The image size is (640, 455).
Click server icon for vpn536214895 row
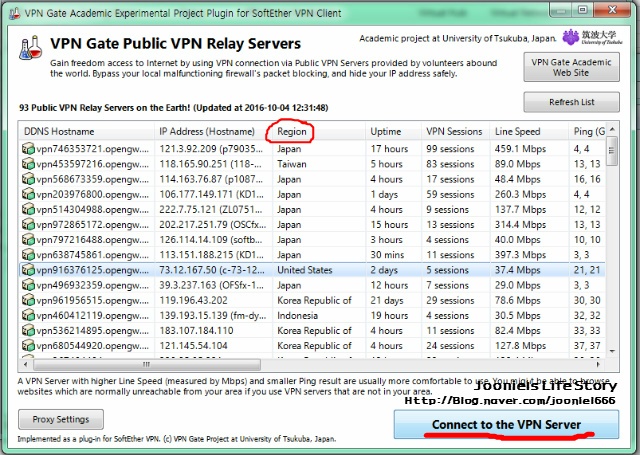point(28,330)
